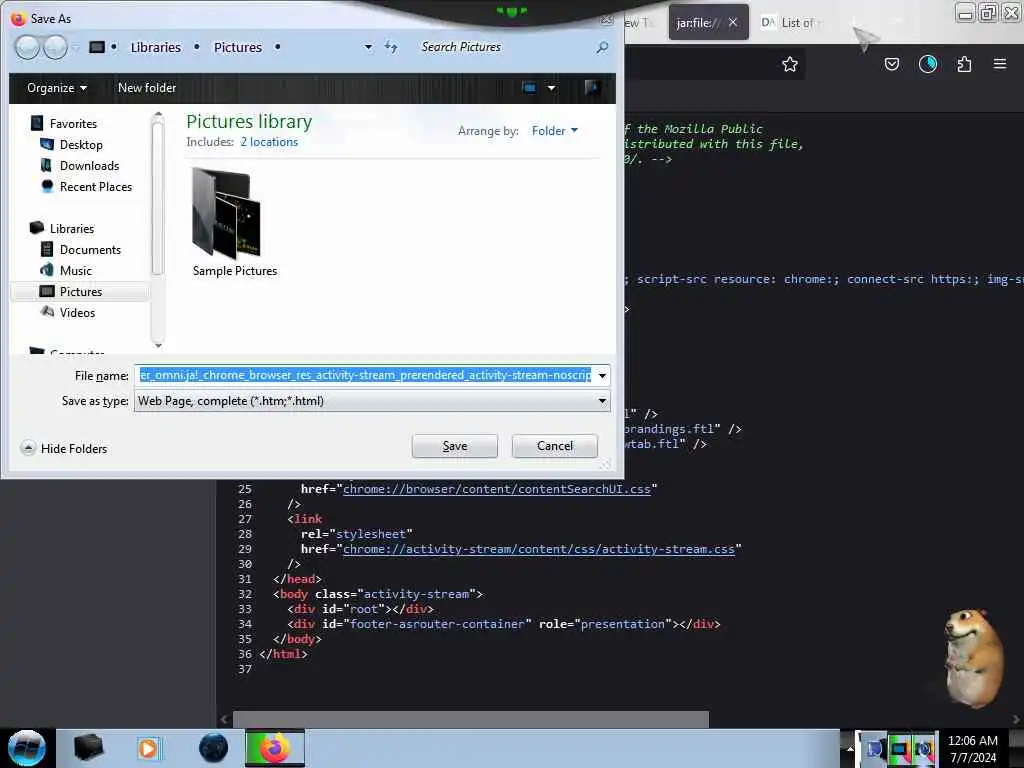
Task: Open the view options dropdown arrow
Action: 552,88
